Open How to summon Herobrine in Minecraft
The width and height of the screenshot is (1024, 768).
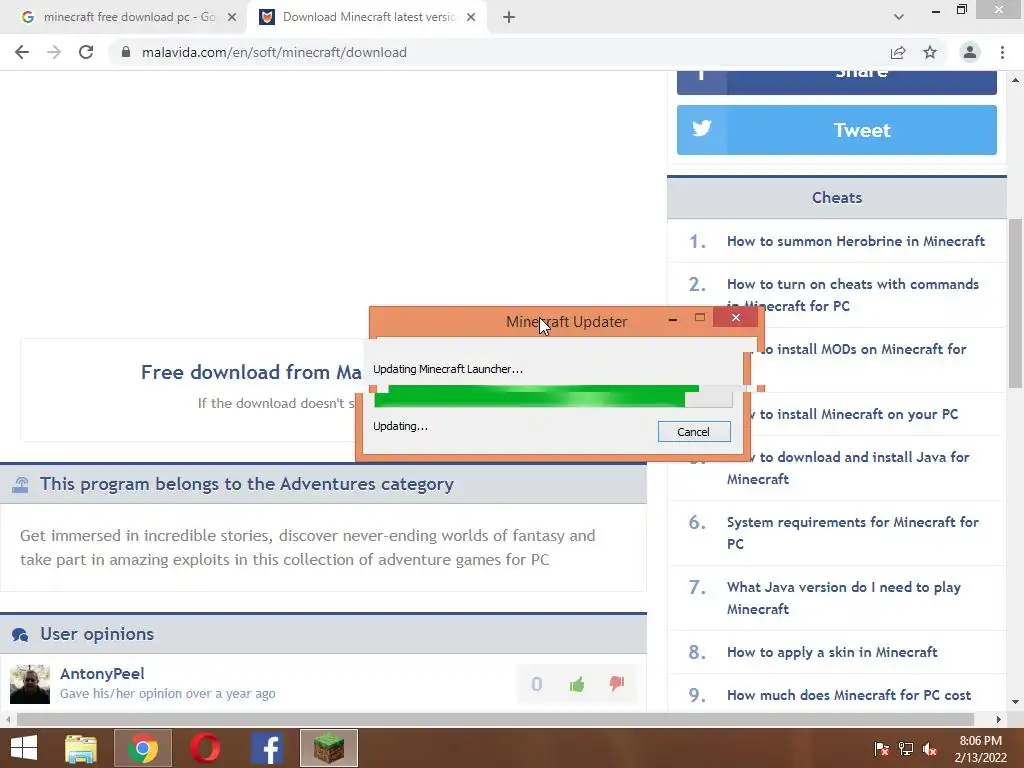point(856,241)
